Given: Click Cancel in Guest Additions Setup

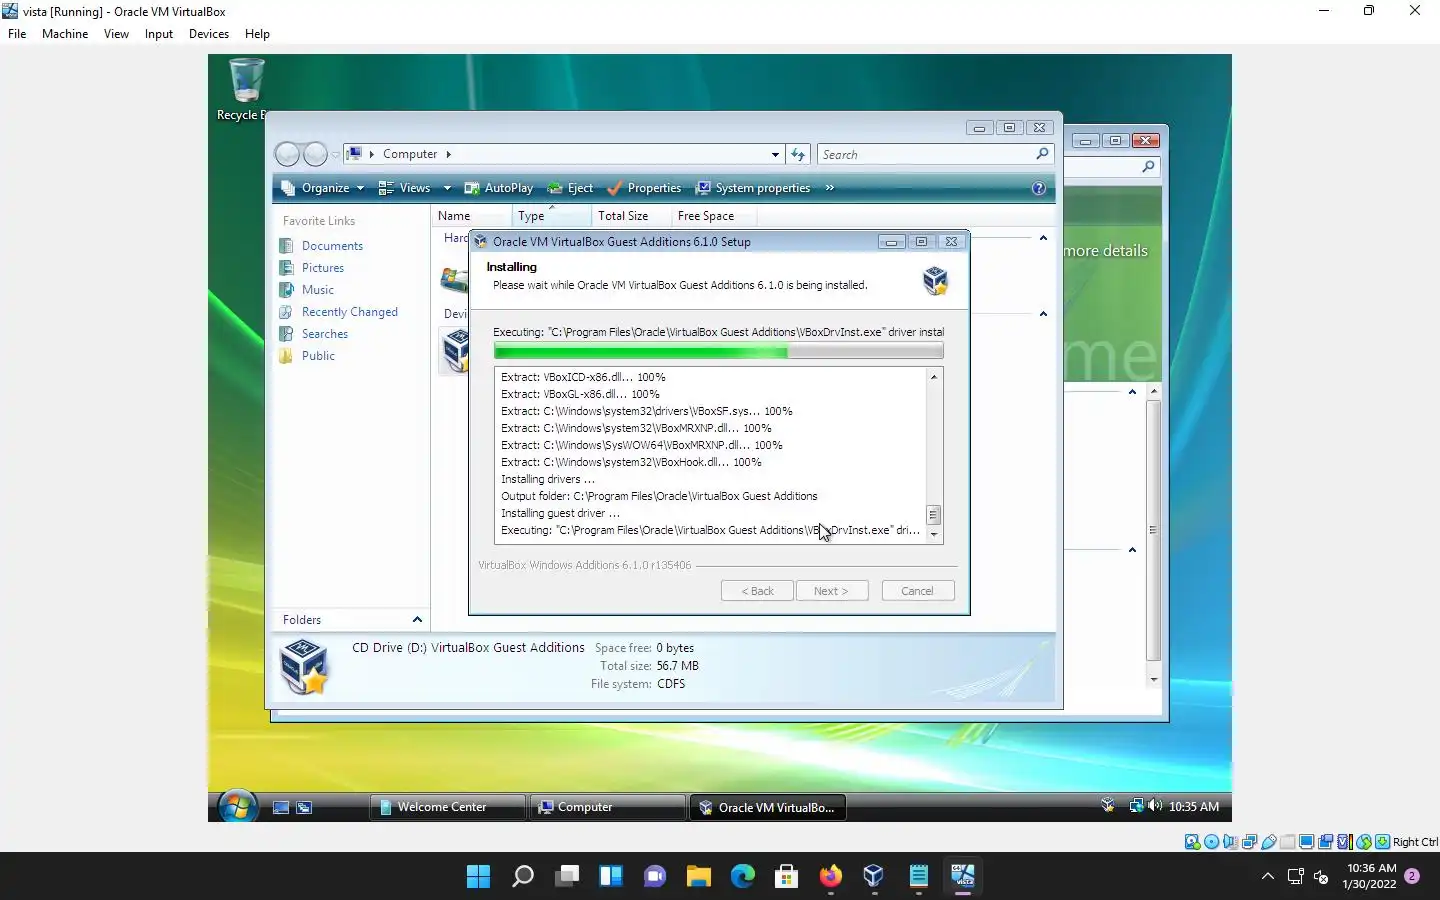Looking at the screenshot, I should (918, 591).
